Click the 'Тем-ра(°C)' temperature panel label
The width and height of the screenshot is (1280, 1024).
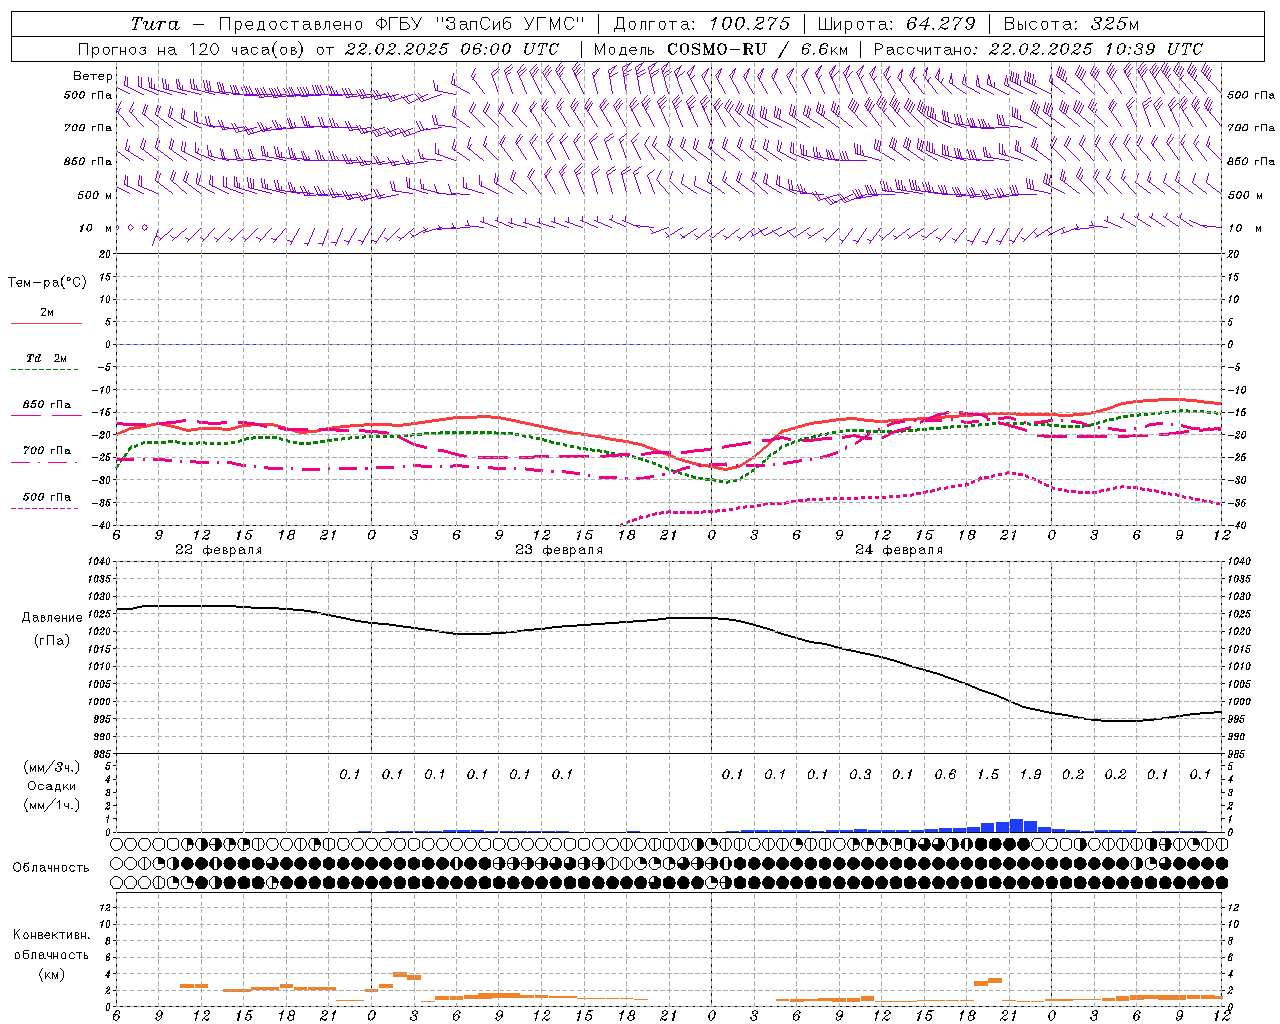47,283
